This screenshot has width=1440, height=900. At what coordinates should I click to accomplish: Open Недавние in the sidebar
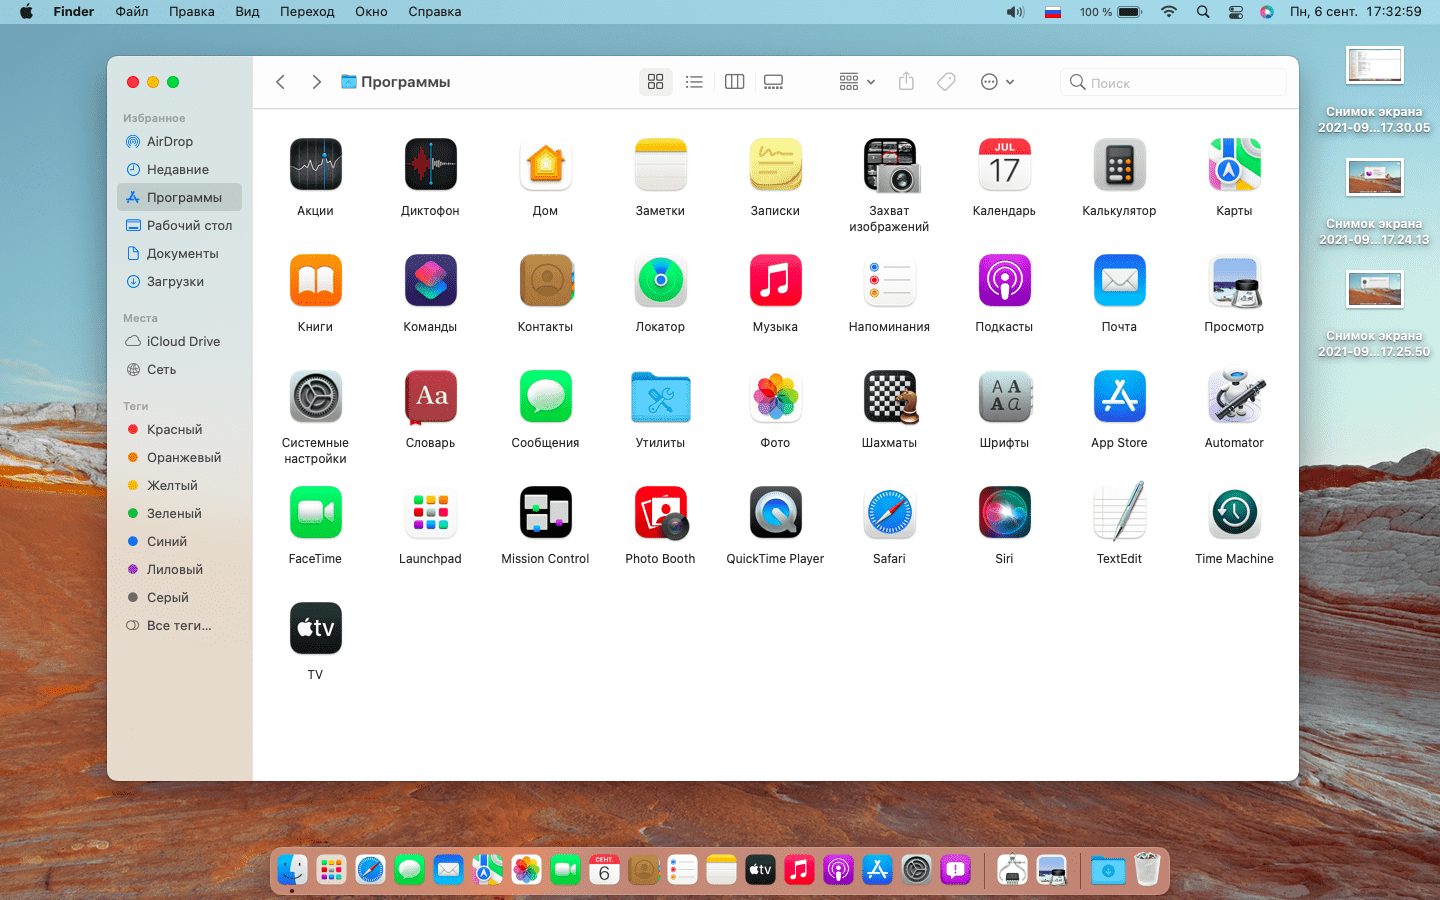click(x=179, y=170)
